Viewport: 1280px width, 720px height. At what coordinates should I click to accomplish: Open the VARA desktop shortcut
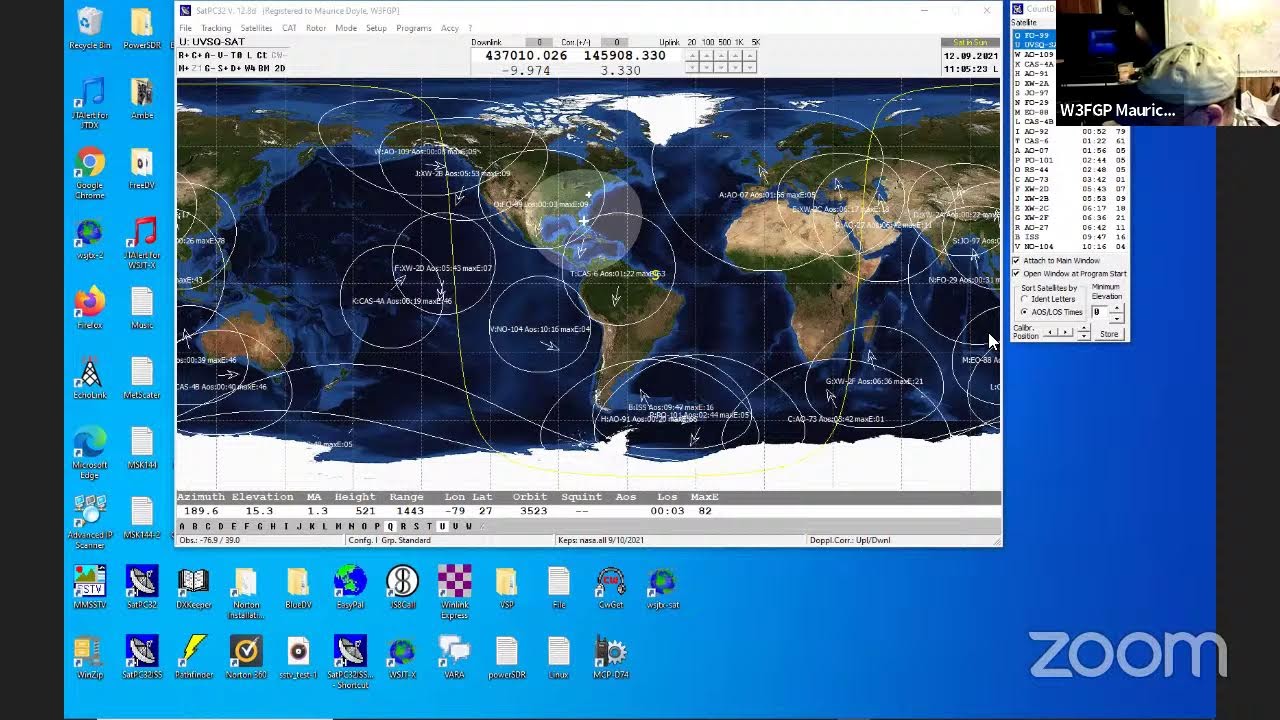click(x=454, y=657)
